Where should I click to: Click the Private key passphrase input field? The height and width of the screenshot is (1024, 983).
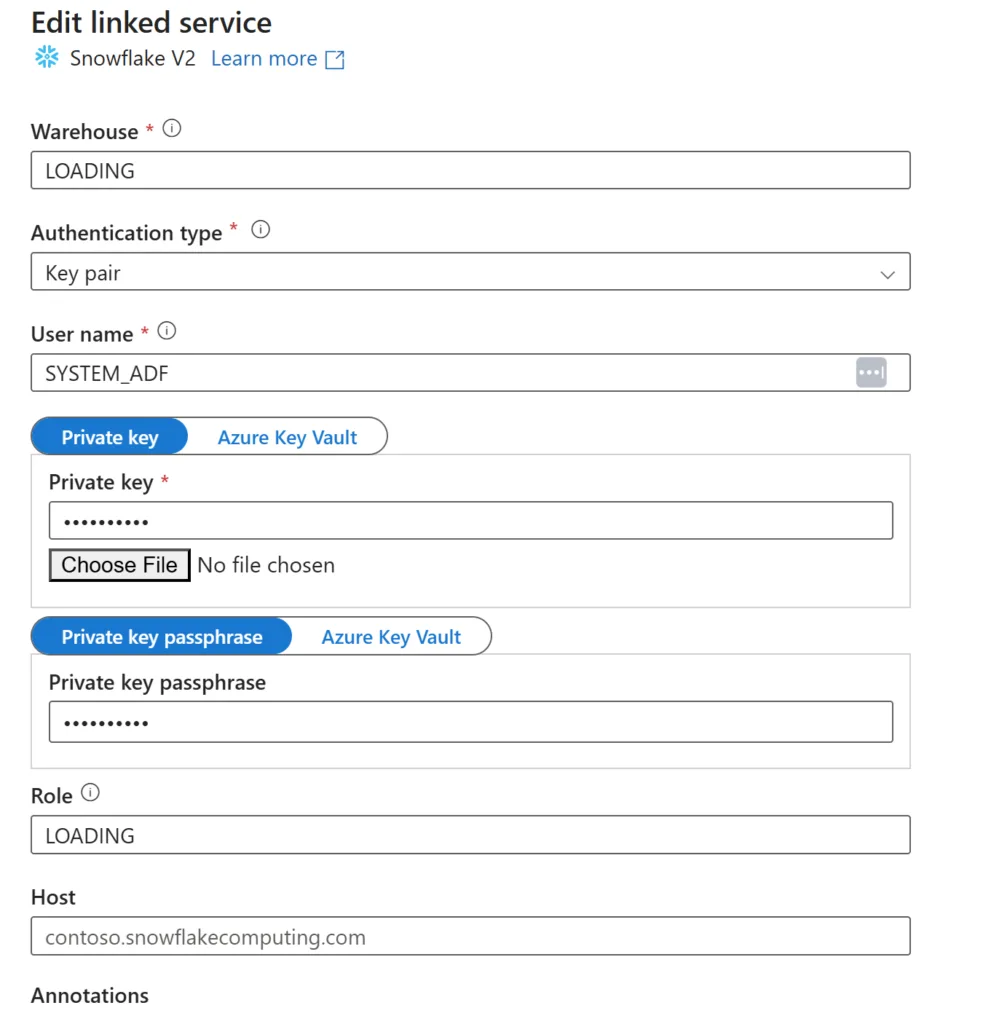[x=471, y=722]
